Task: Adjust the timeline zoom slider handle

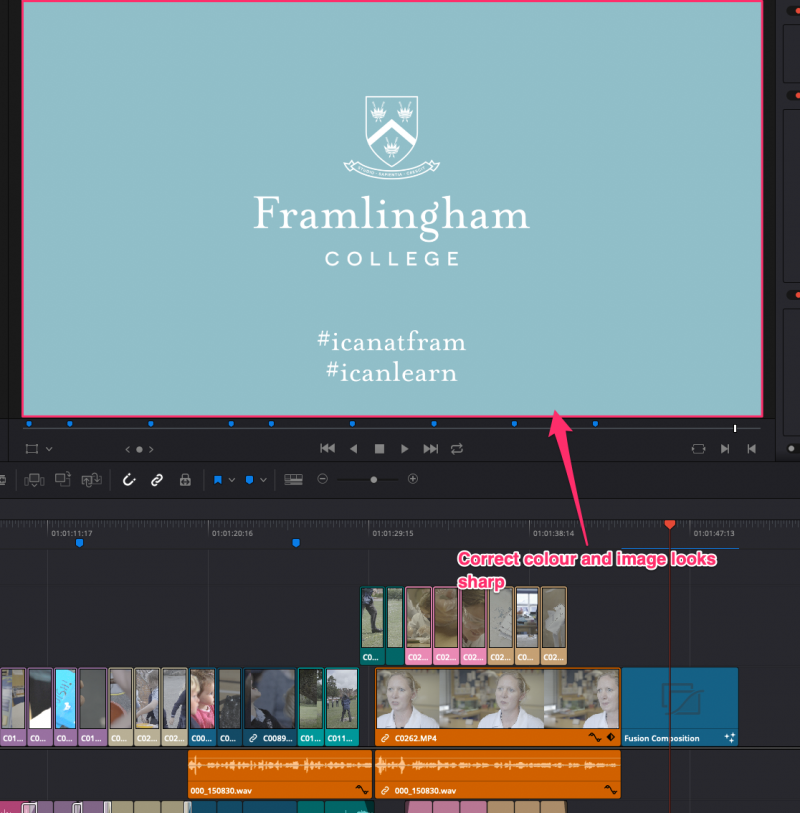Action: click(x=374, y=480)
